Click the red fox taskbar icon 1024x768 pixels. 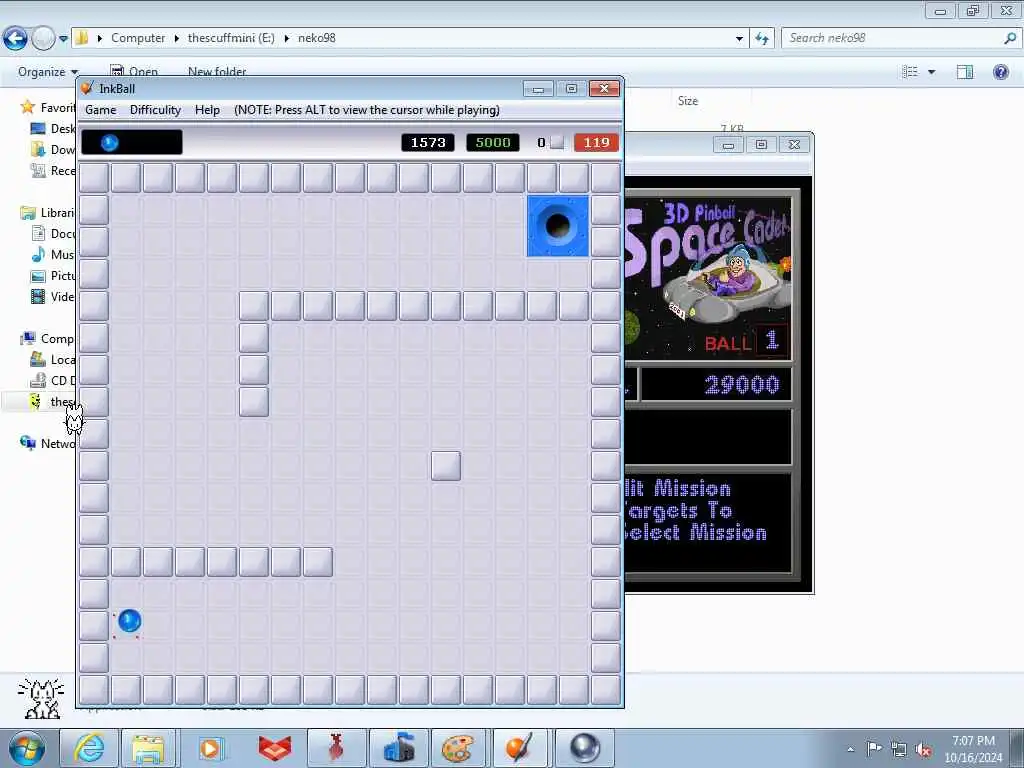(x=274, y=748)
